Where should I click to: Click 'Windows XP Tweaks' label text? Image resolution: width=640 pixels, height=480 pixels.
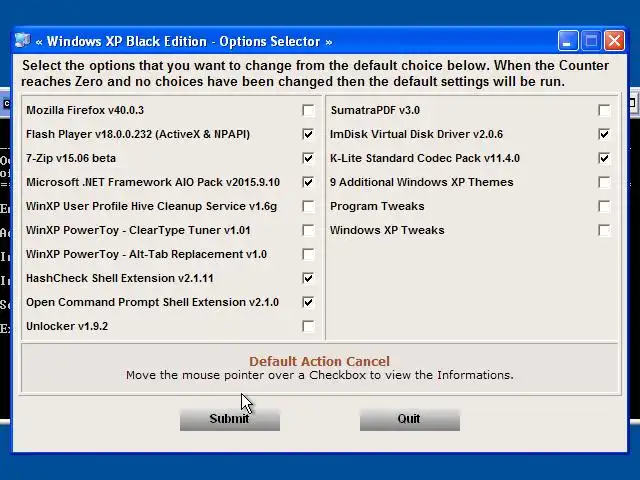(387, 230)
